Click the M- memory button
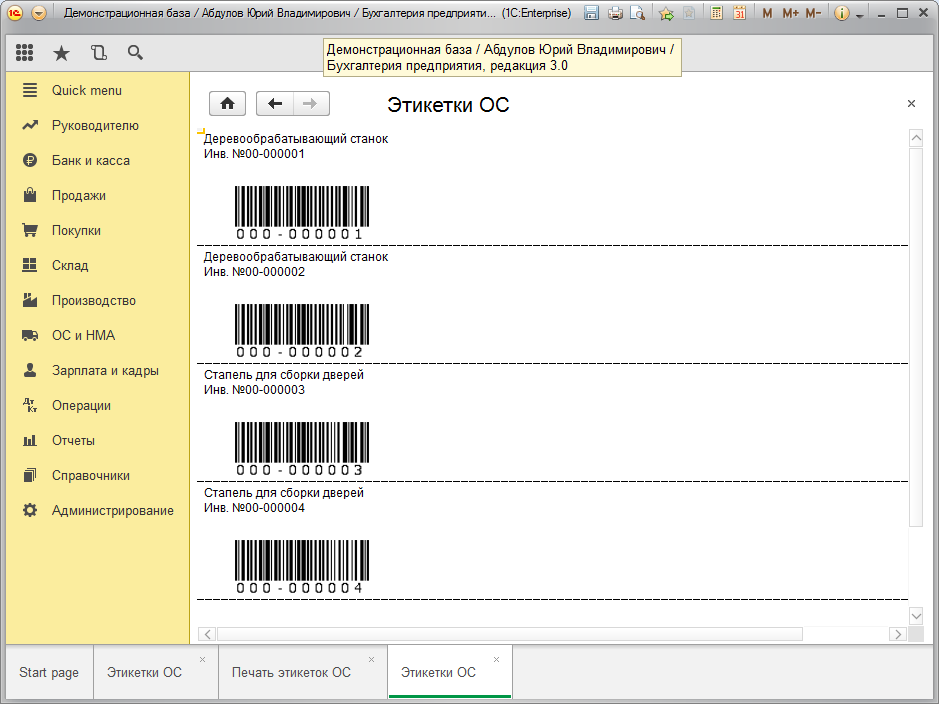Screen dimensions: 939x704 pos(813,13)
